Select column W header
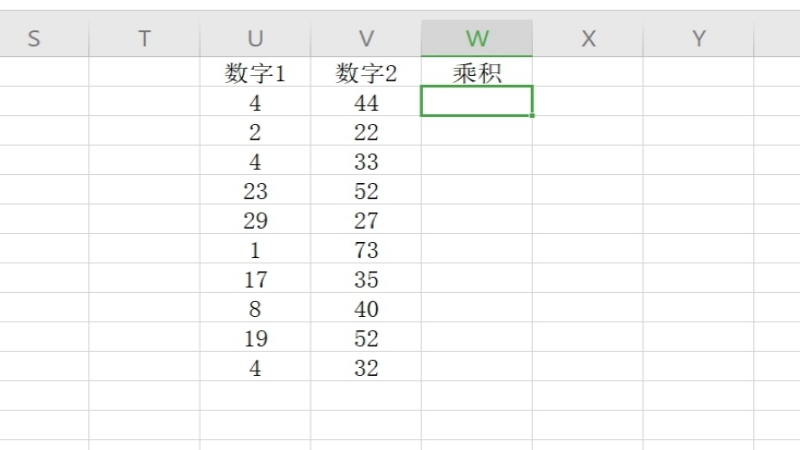The width and height of the screenshot is (800, 450). (x=477, y=38)
